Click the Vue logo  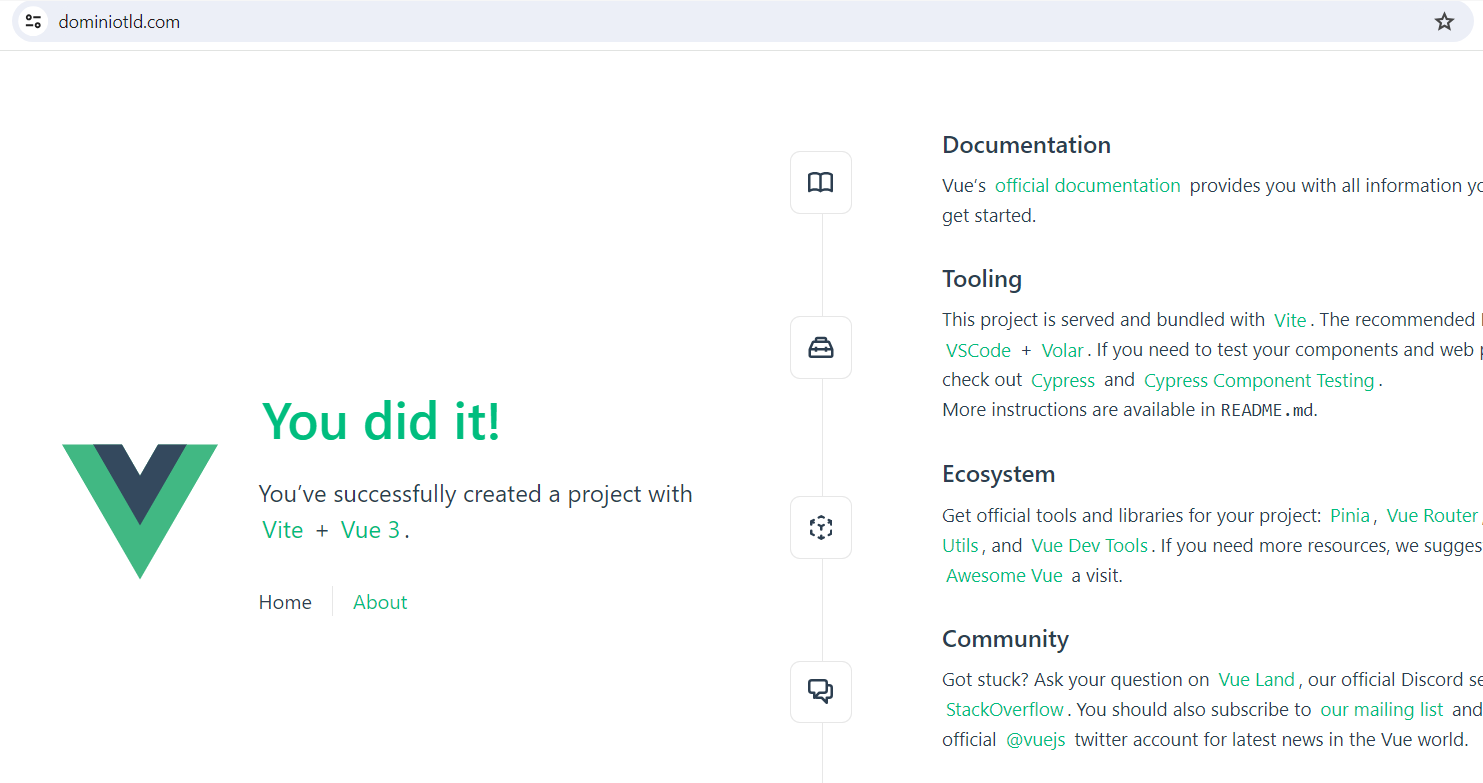coord(140,511)
